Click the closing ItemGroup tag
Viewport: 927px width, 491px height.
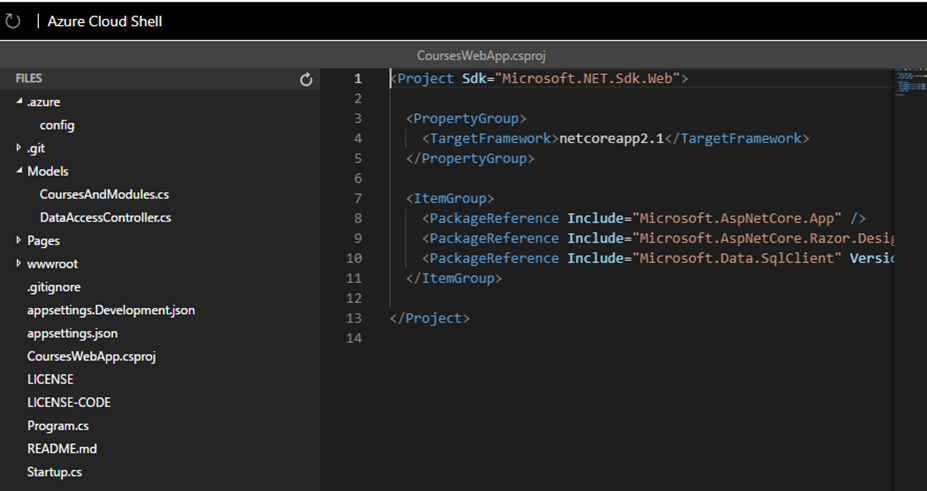[x=454, y=278]
